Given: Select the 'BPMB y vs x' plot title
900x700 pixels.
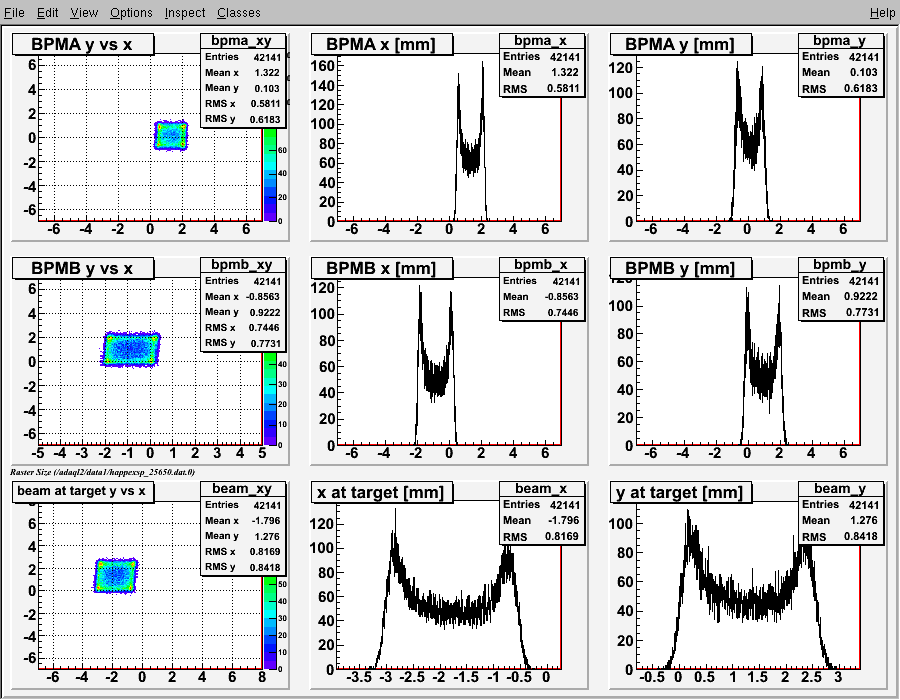Looking at the screenshot, I should click(x=83, y=268).
